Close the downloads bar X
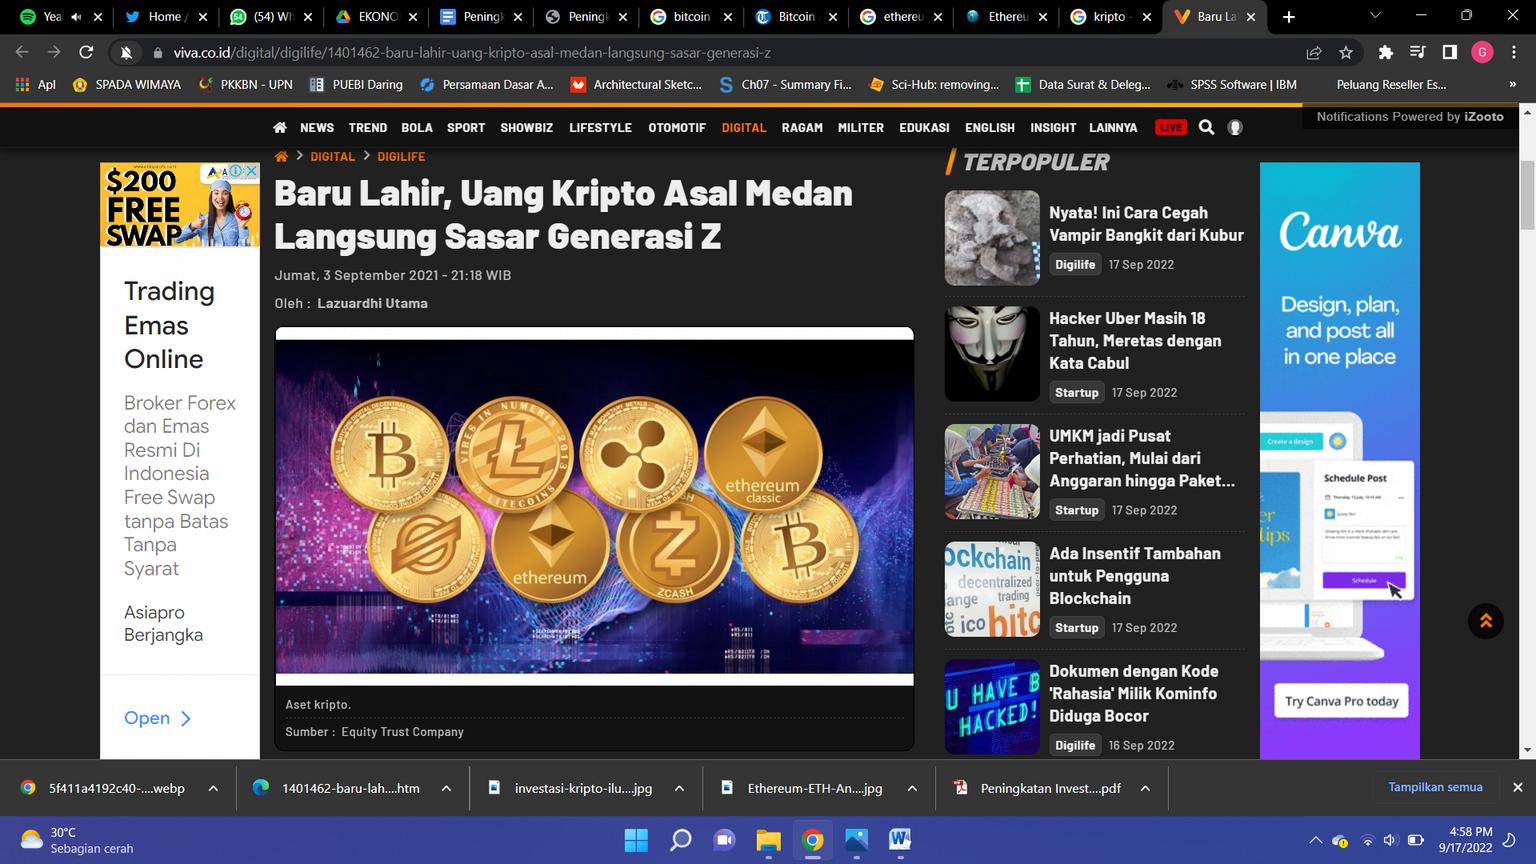Screen dimensions: 1536x864 click(x=1517, y=787)
